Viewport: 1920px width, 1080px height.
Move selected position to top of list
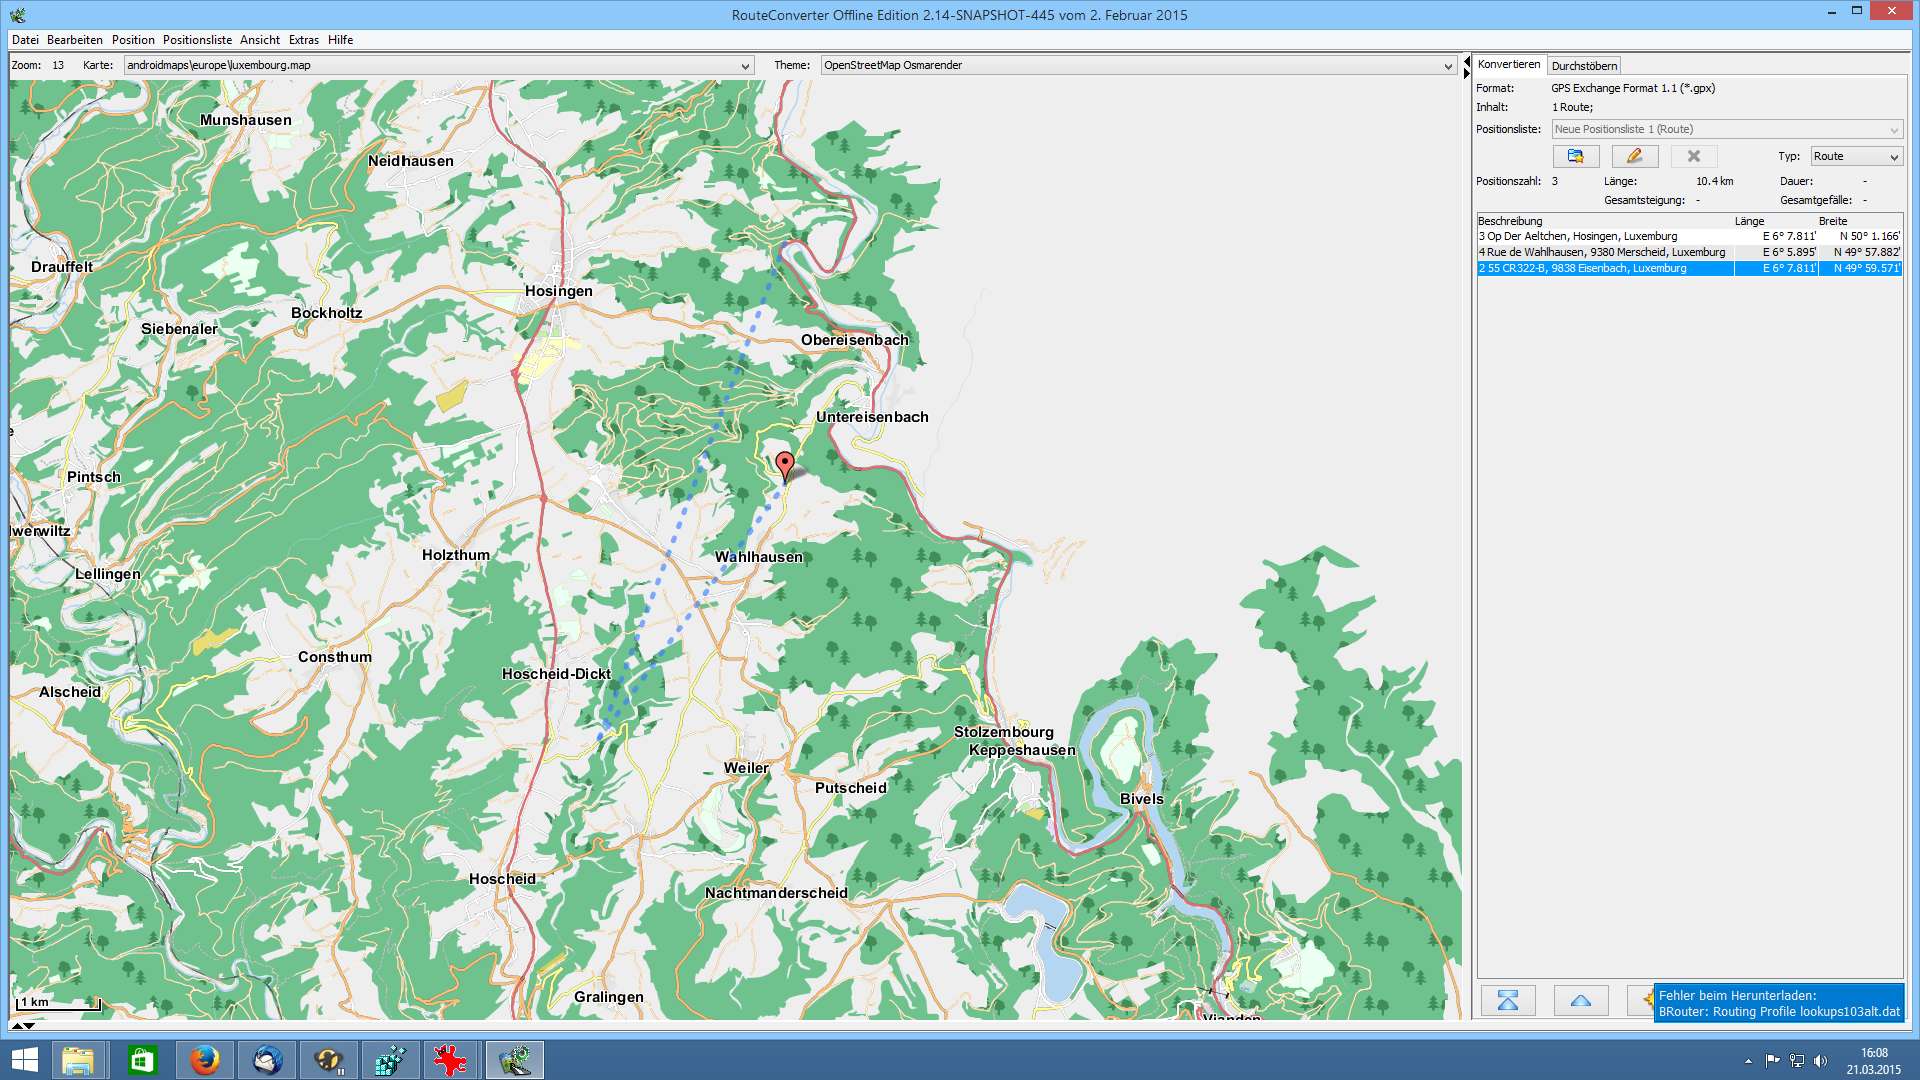1507,1000
